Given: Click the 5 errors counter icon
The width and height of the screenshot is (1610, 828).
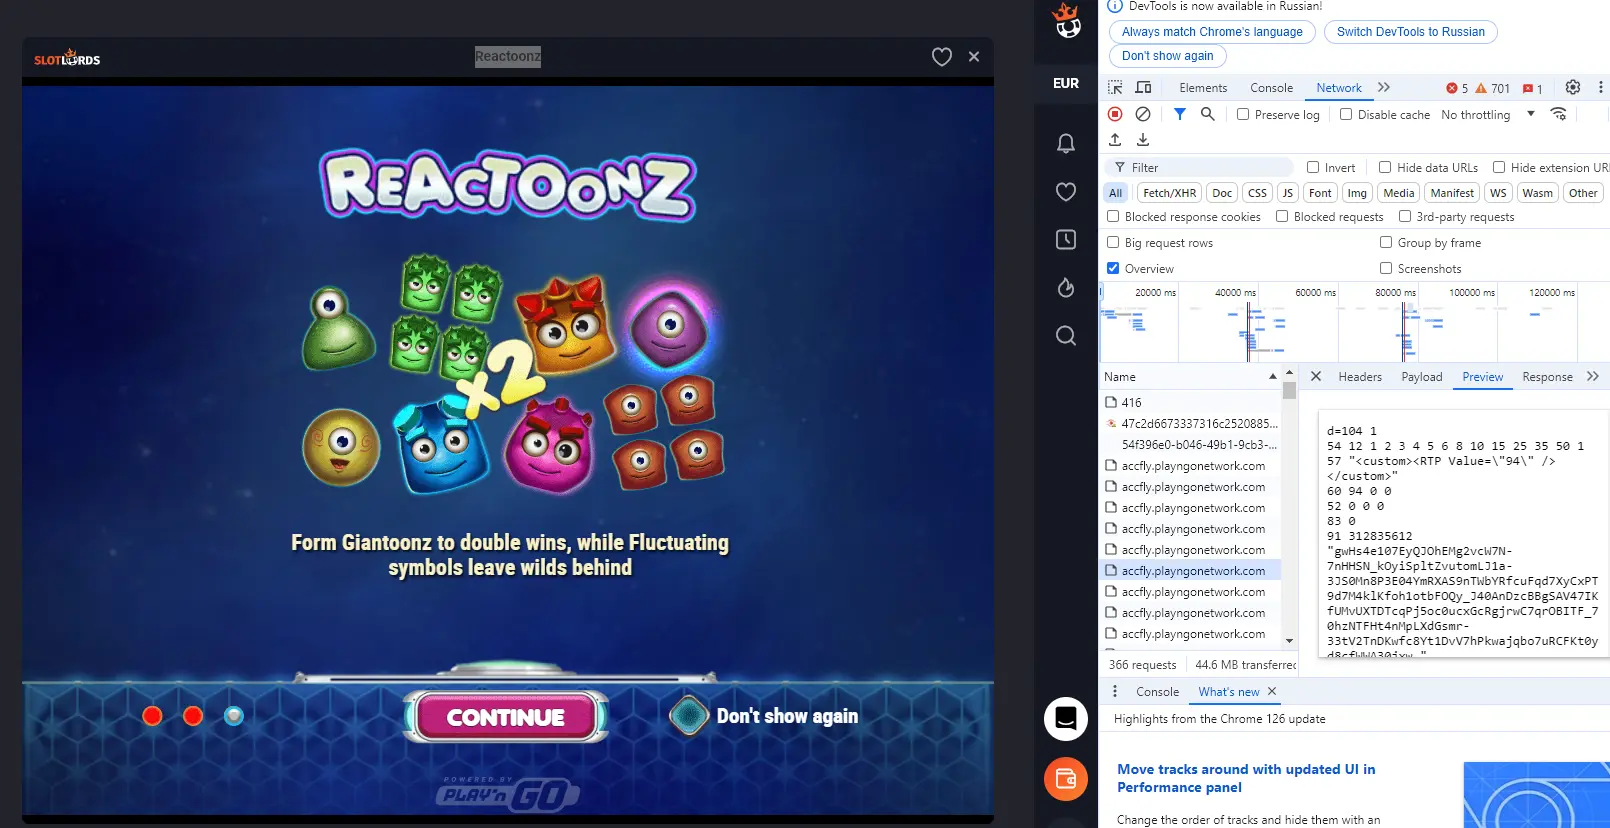Looking at the screenshot, I should pos(1457,88).
